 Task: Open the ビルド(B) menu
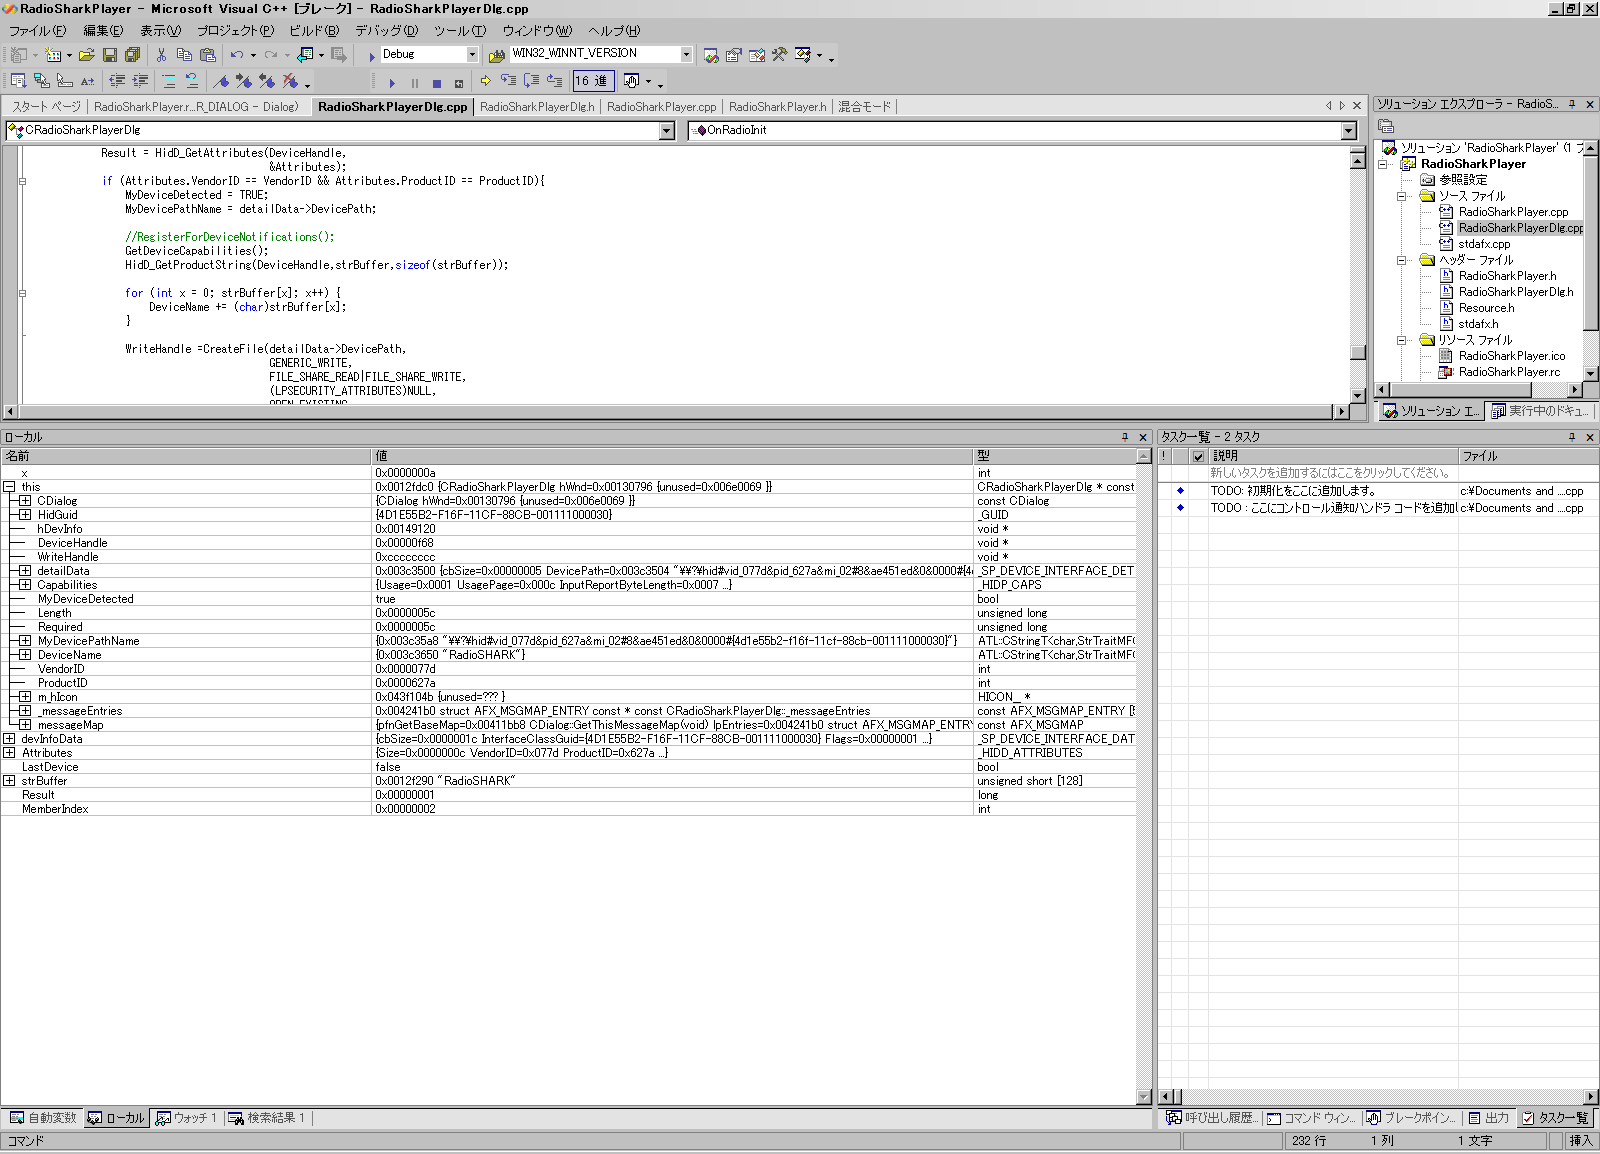314,31
